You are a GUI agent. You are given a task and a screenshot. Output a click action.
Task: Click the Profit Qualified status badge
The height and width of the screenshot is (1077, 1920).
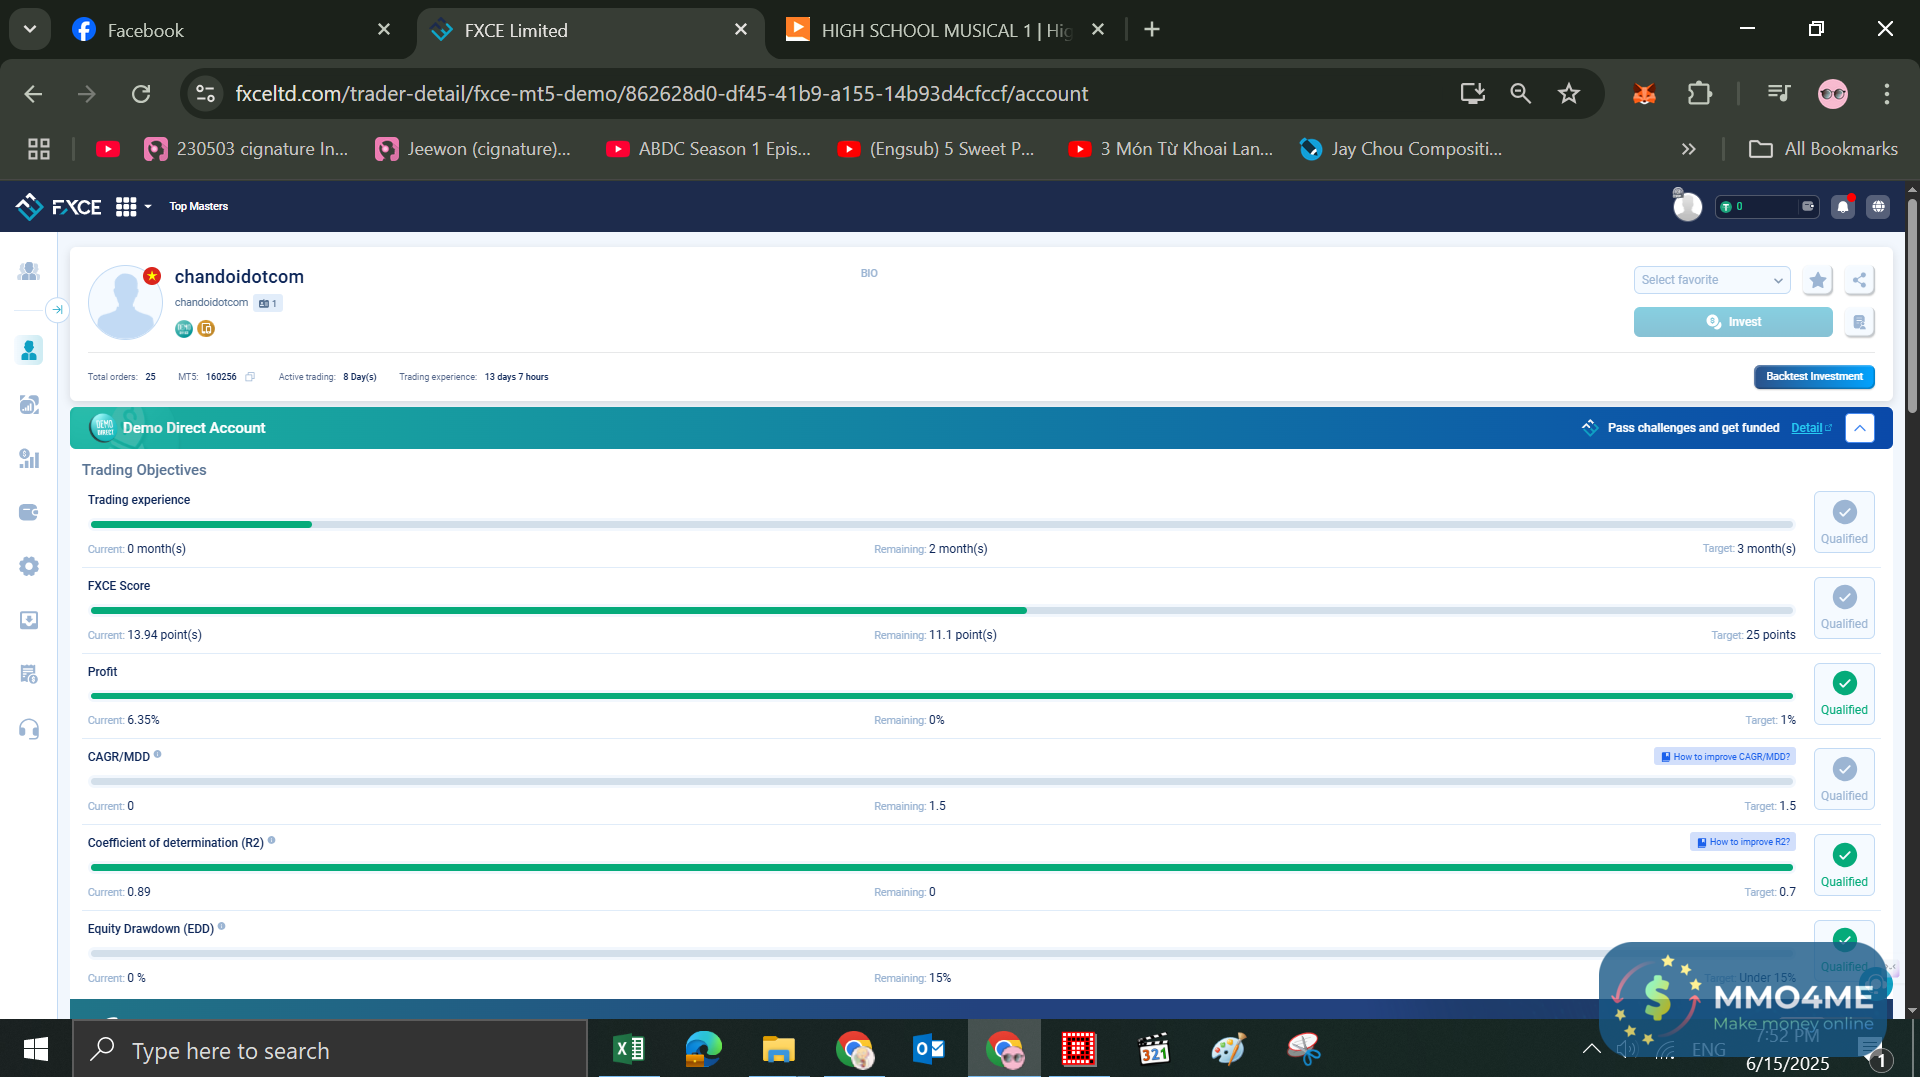1844,694
